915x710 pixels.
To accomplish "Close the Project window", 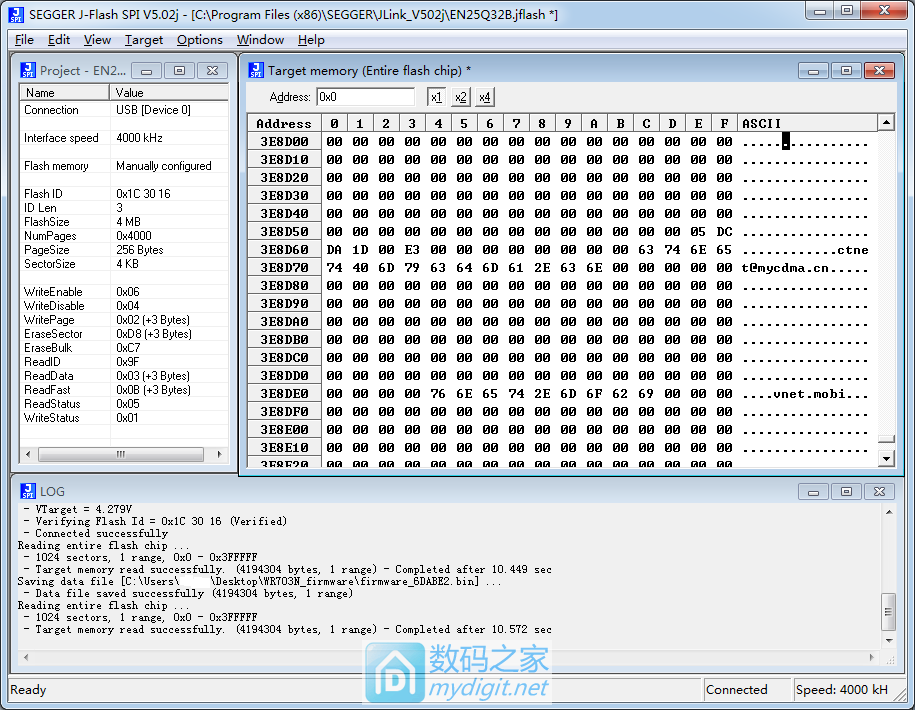I will [x=212, y=71].
